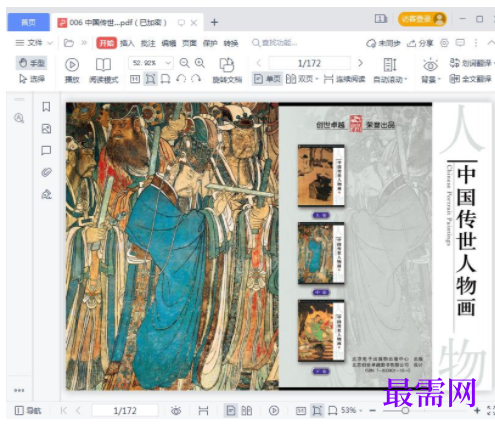Adjust the zoom slider handle in status bar
This screenshot has width=495, height=424.
(x=405, y=411)
